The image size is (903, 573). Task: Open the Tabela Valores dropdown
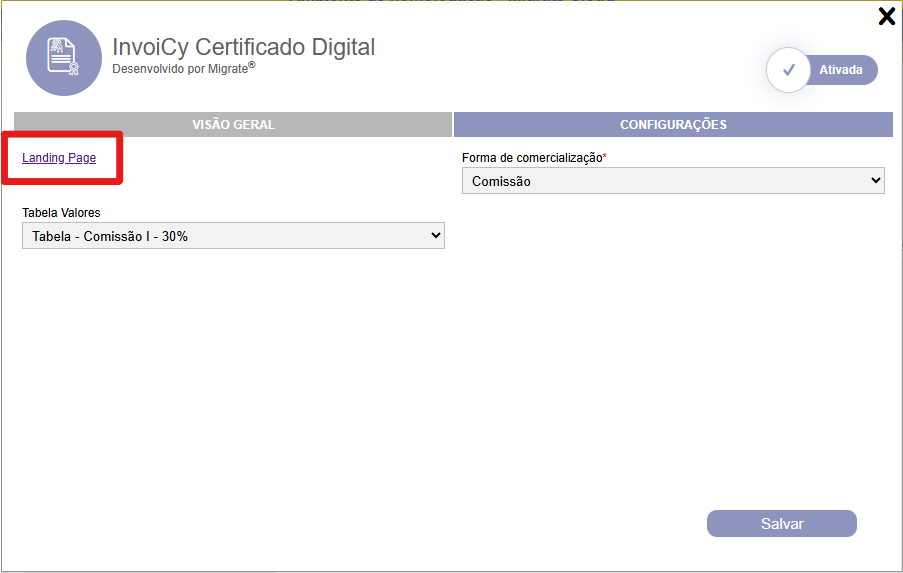pos(232,235)
